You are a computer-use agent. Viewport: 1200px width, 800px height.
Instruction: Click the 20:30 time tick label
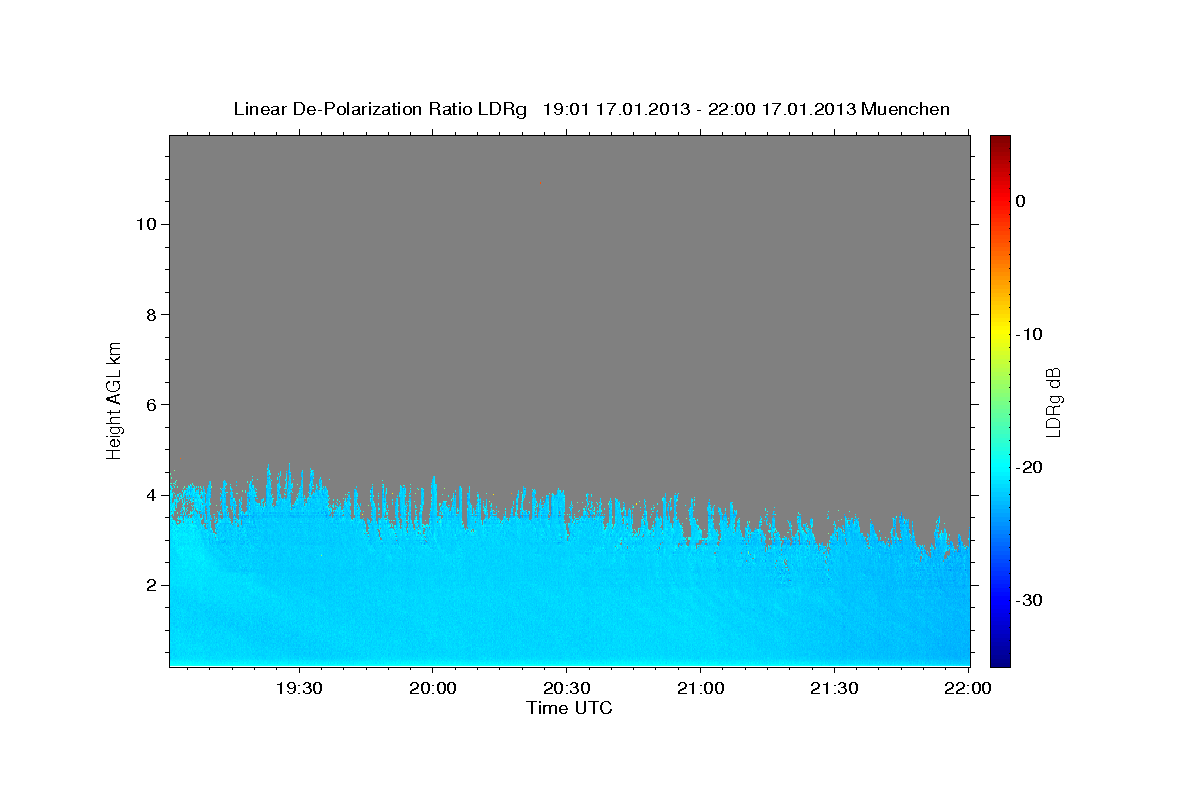point(566,688)
